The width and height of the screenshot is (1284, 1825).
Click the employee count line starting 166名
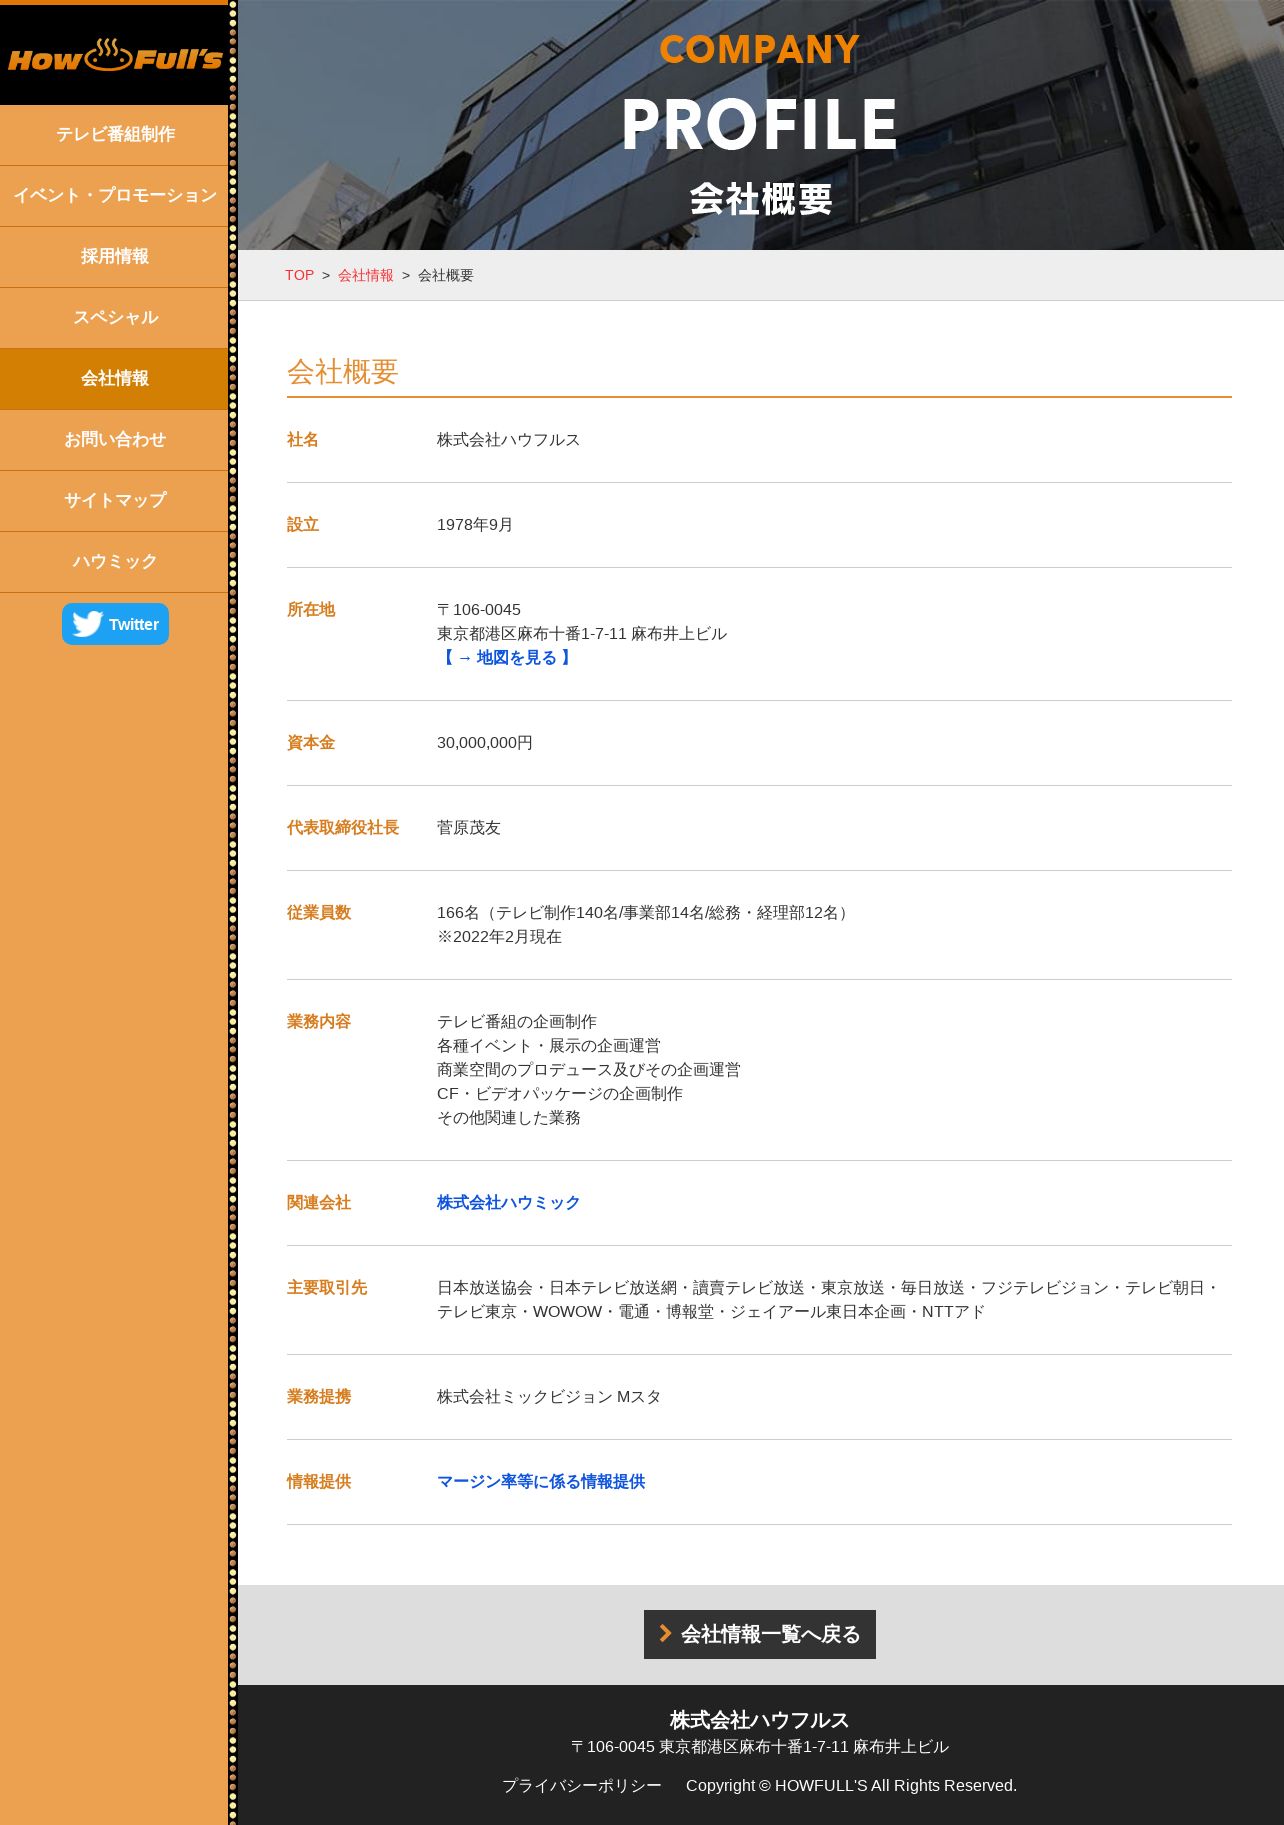(x=645, y=913)
